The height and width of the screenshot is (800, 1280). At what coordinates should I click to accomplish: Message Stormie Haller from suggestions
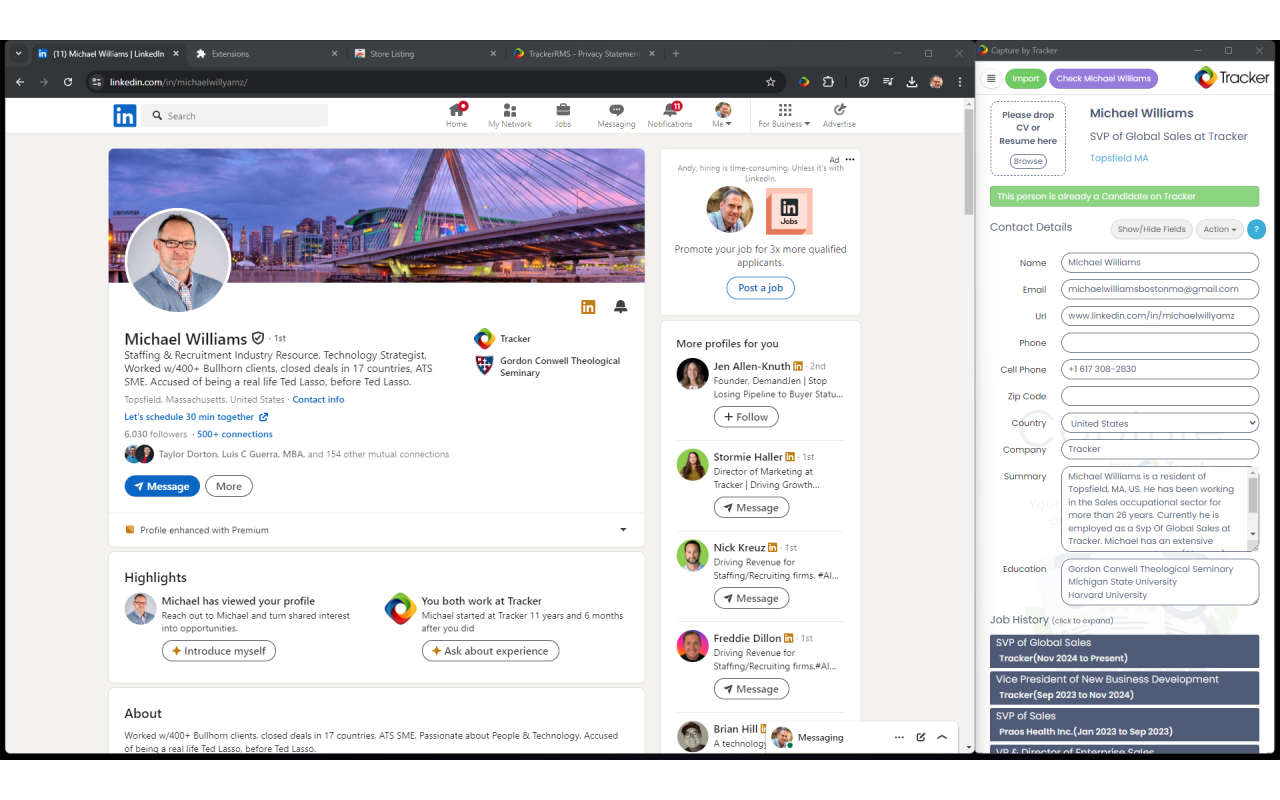[x=751, y=508]
